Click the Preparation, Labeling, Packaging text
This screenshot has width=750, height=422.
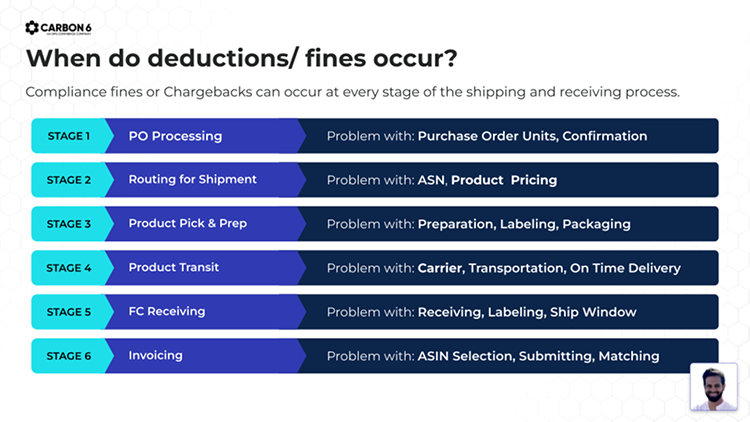(523, 224)
